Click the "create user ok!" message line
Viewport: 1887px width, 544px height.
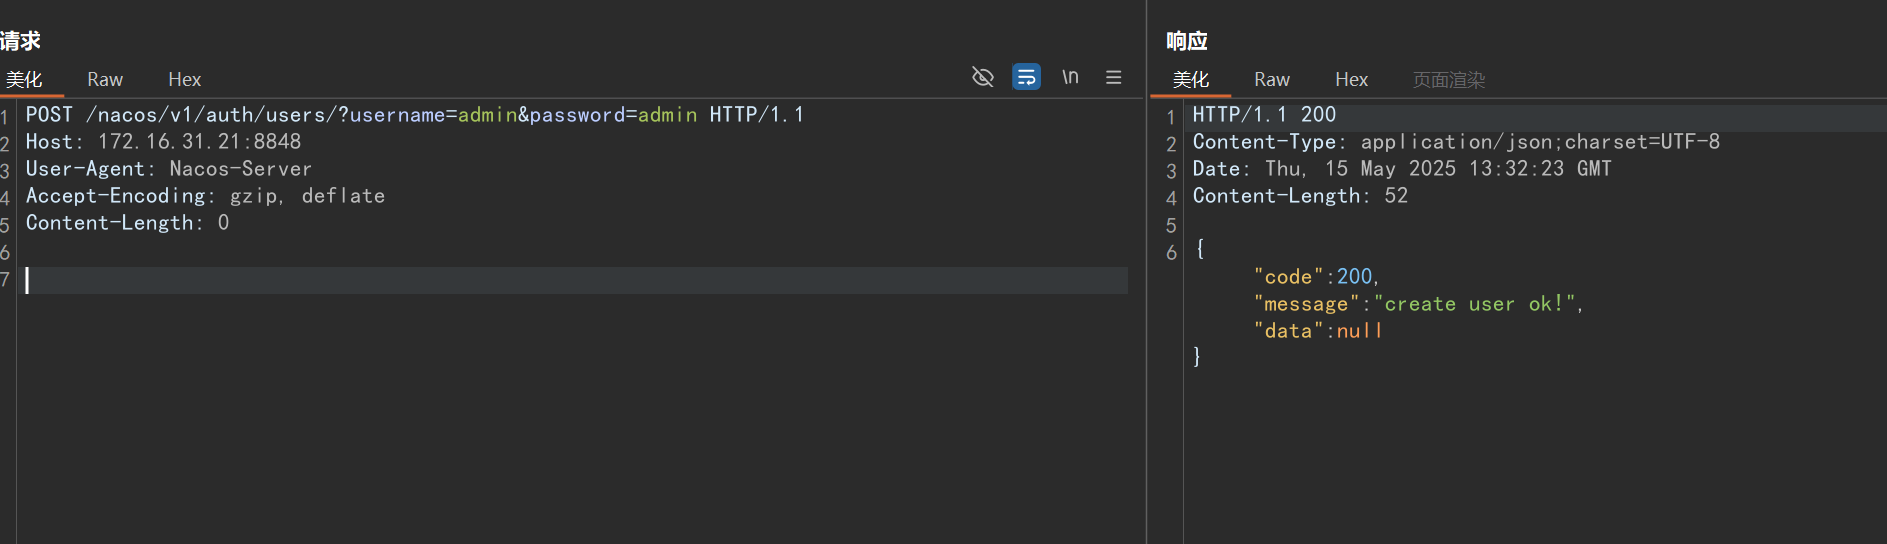click(x=1418, y=304)
